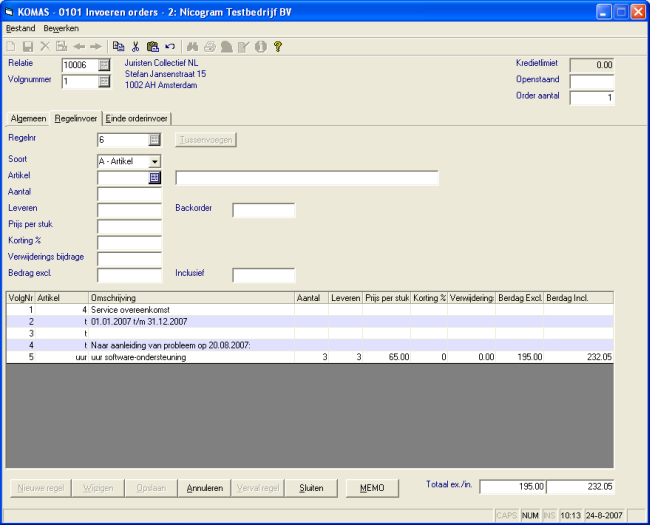Click the Prijs per stuk field
This screenshot has width=650, height=525.
pos(129,226)
